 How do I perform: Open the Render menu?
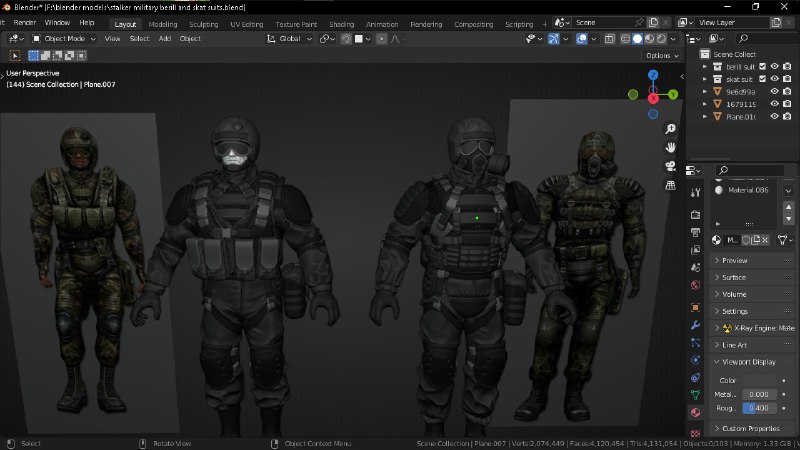[x=24, y=23]
